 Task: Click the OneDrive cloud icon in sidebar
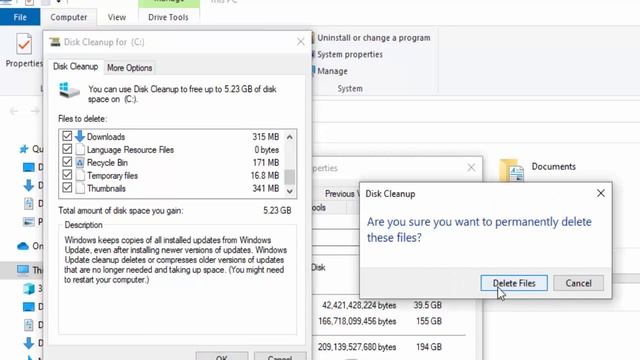click(x=23, y=246)
